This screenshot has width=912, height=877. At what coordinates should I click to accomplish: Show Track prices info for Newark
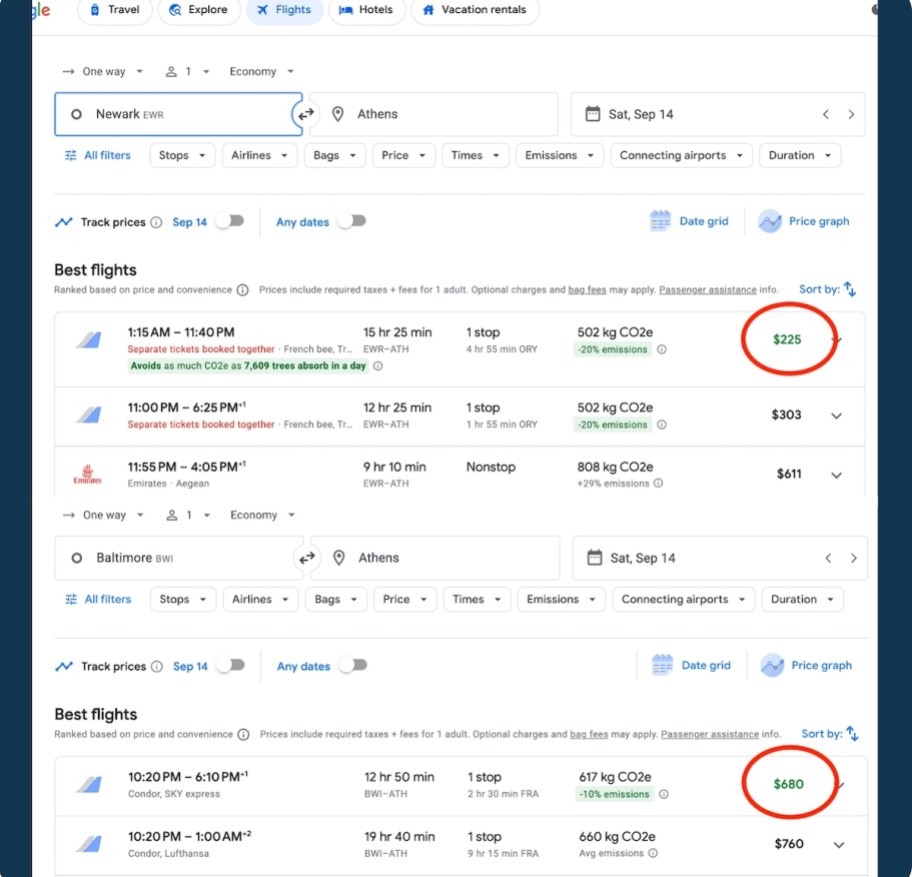coord(156,222)
